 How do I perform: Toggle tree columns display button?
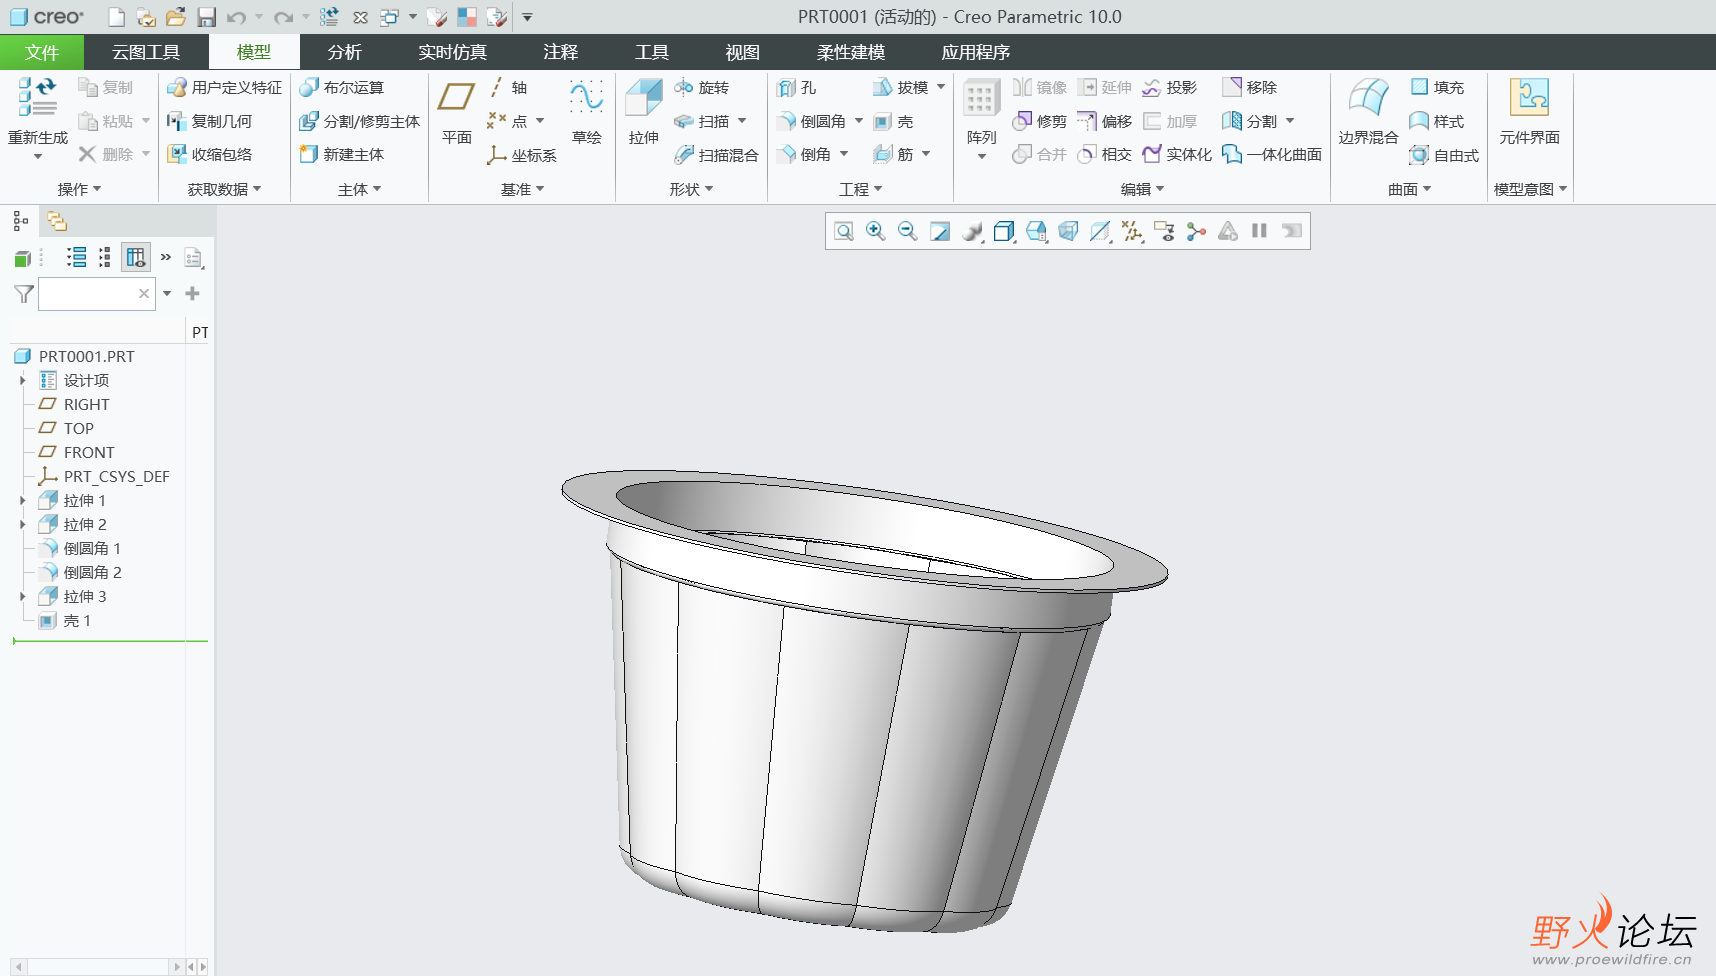pyautogui.click(x=135, y=257)
